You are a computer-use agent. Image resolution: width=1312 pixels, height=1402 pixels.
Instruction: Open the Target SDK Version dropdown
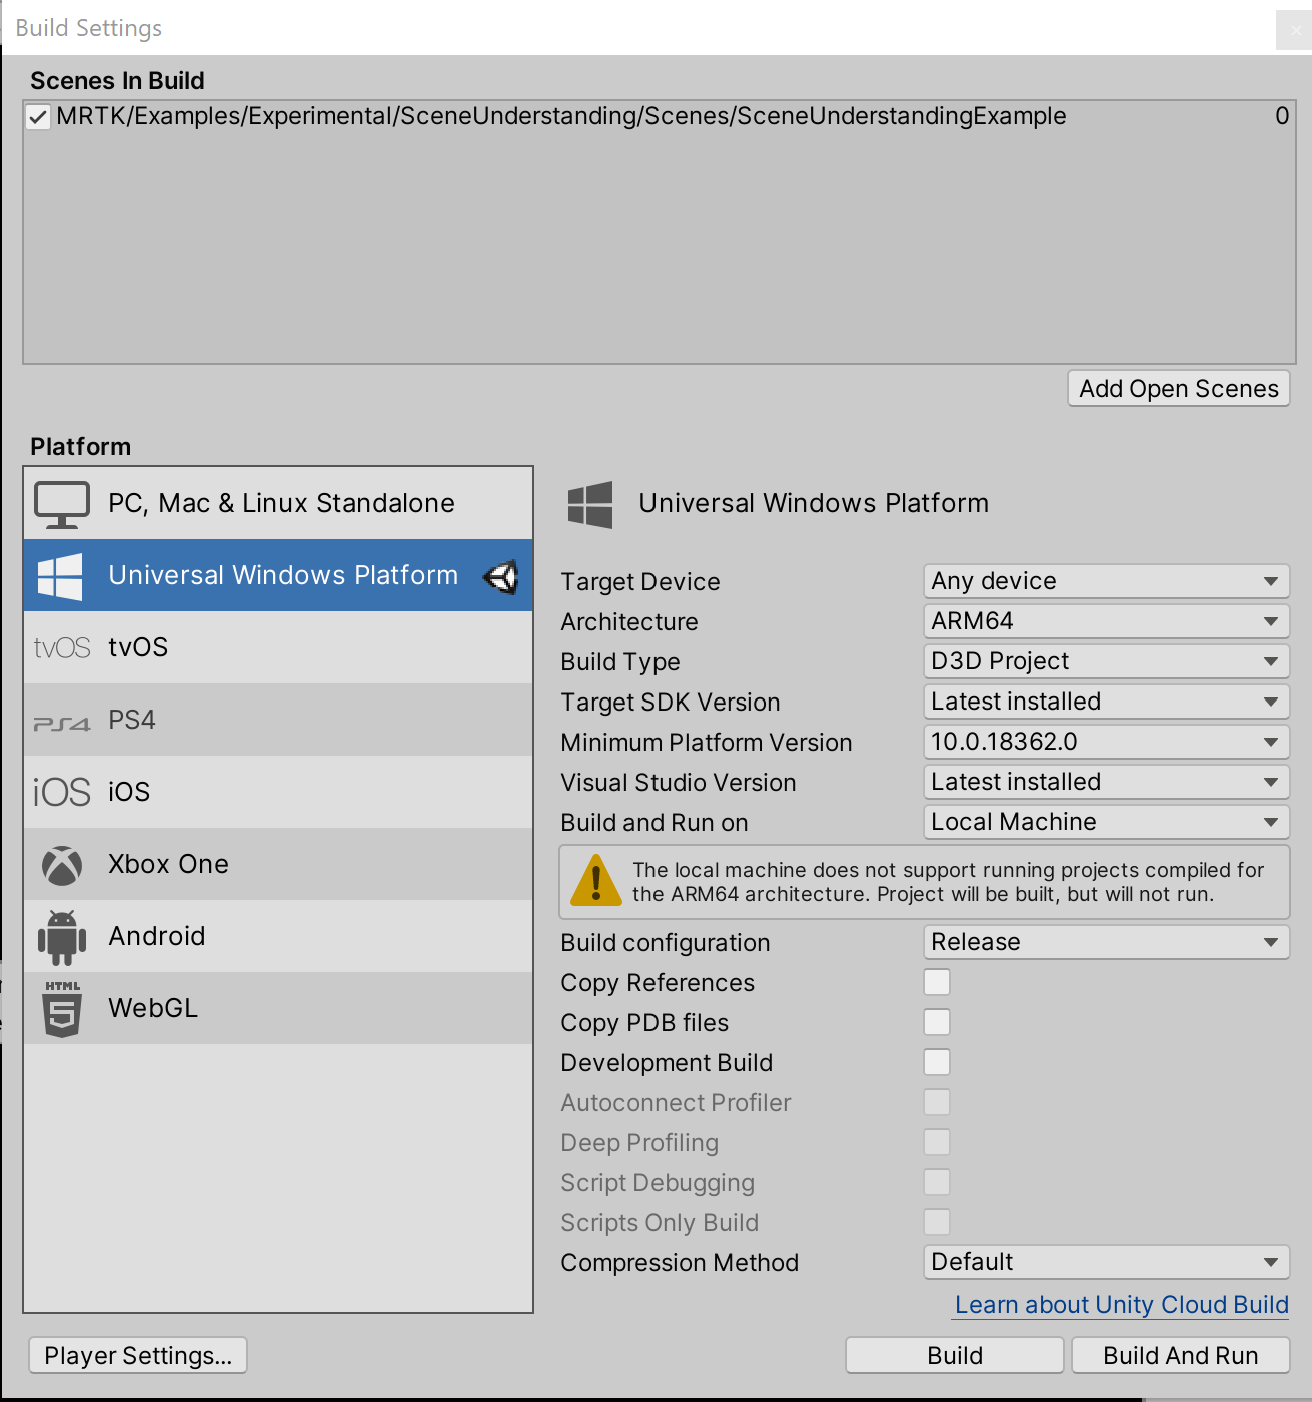(x=1106, y=701)
